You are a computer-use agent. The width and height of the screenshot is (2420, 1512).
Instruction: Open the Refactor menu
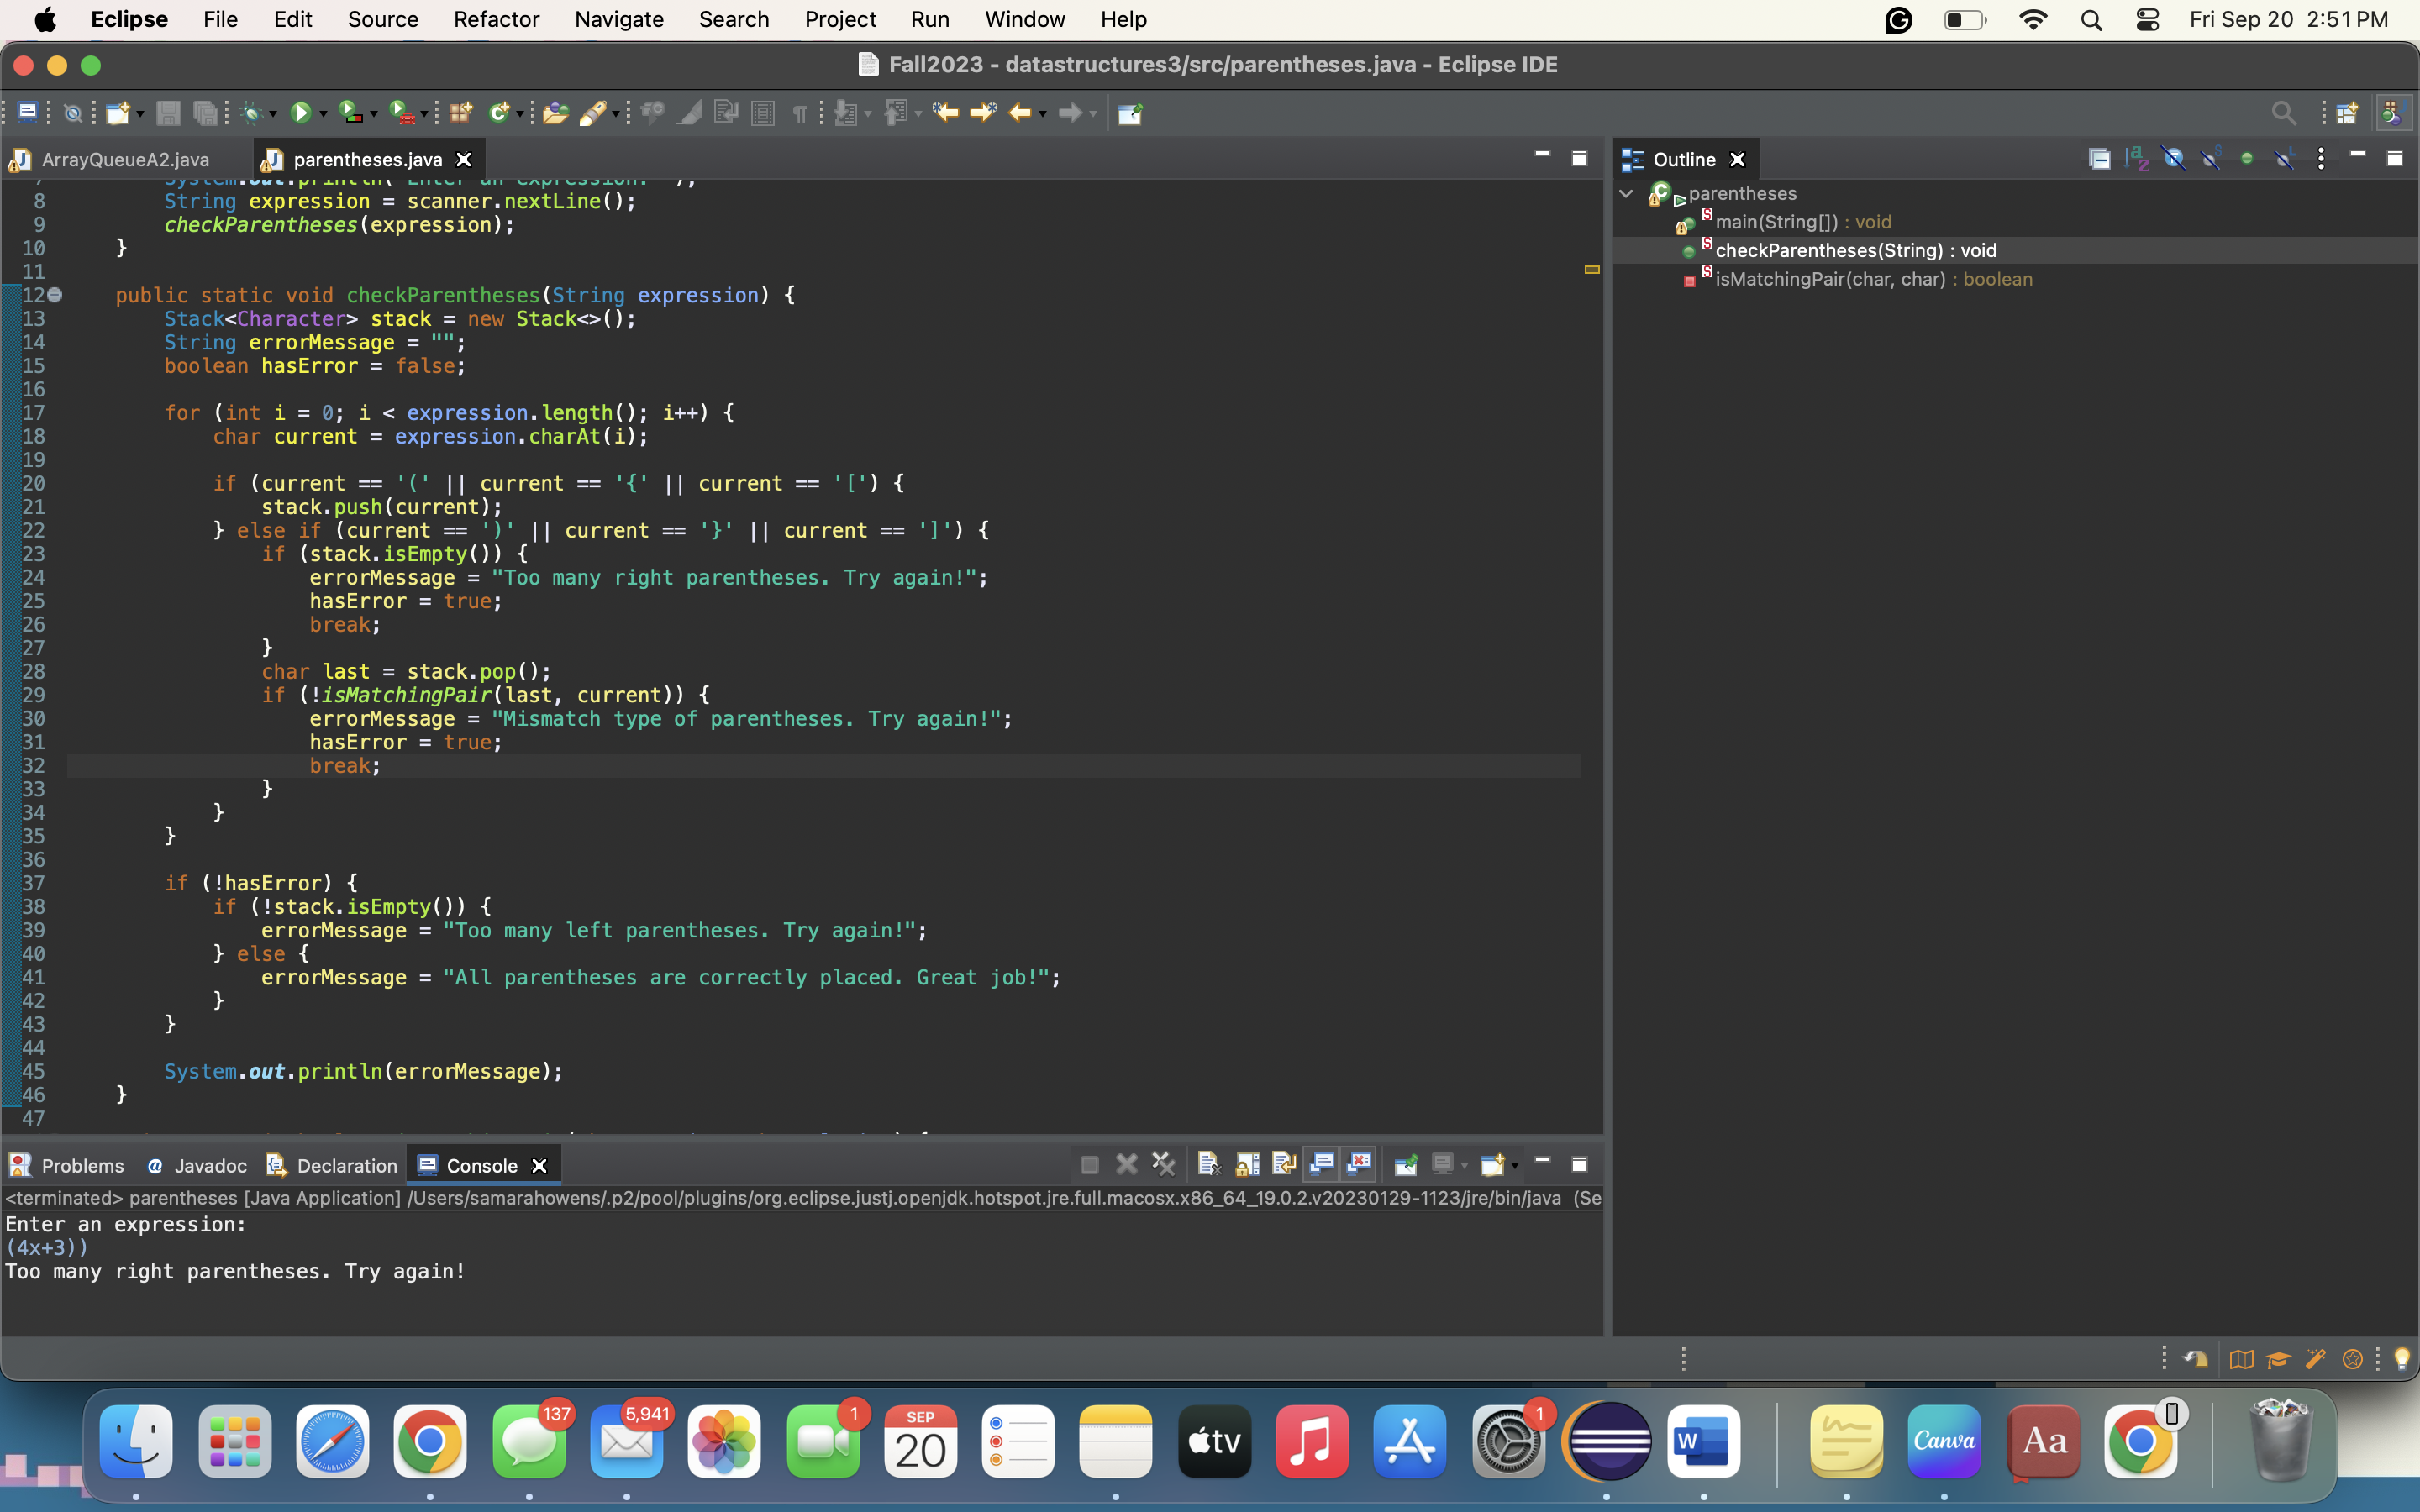click(495, 19)
